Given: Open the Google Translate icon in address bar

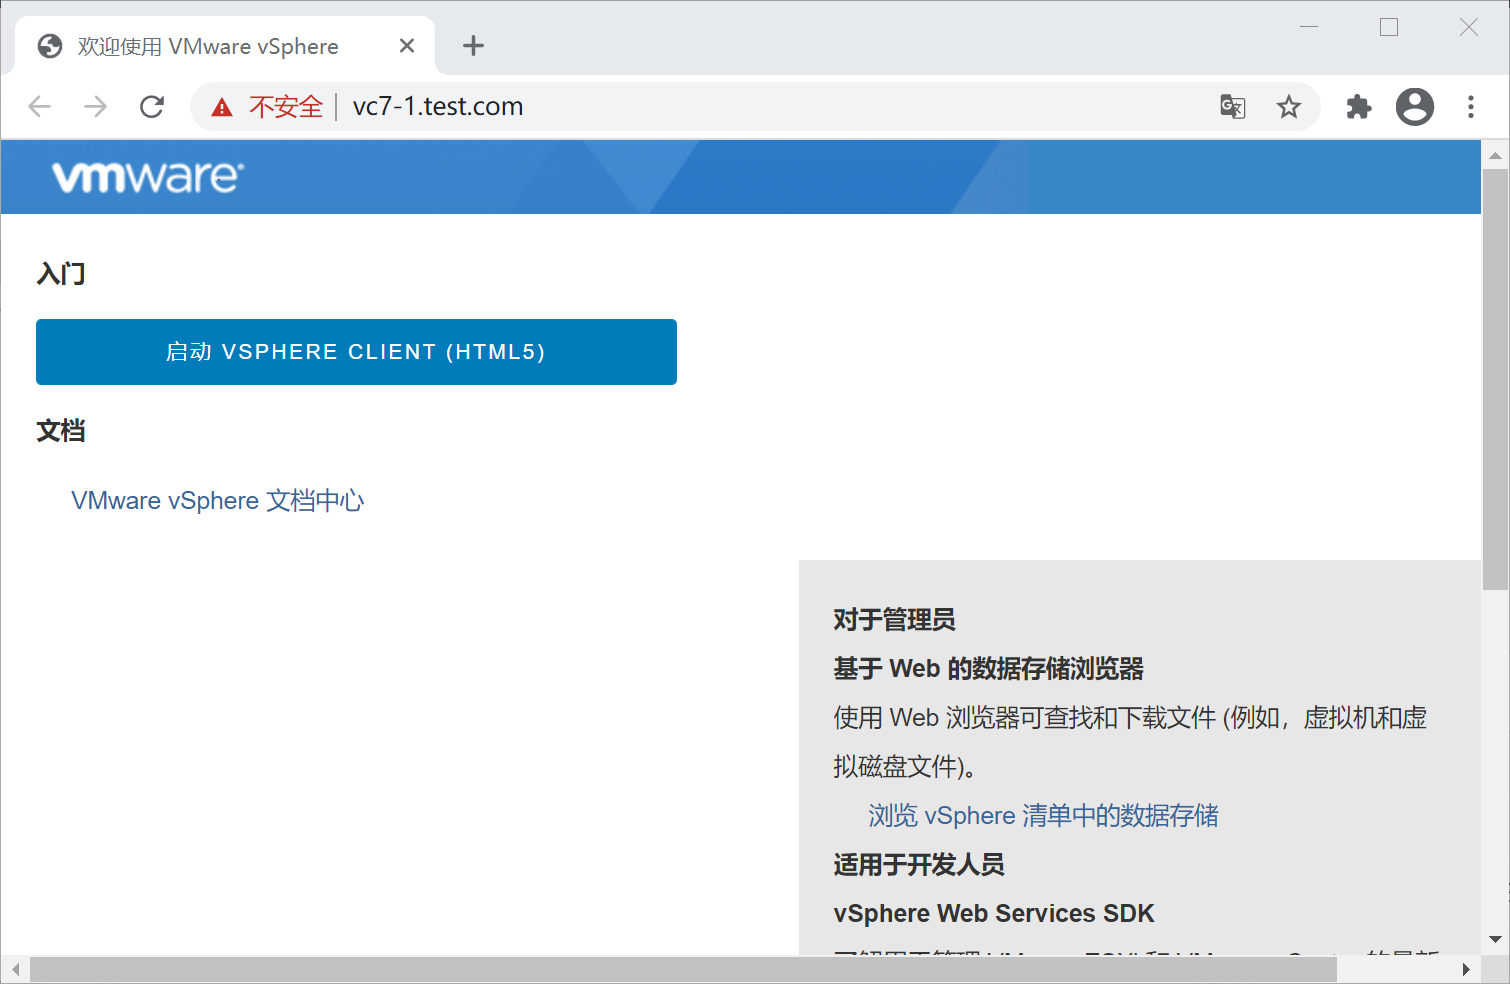Looking at the screenshot, I should click(1233, 107).
